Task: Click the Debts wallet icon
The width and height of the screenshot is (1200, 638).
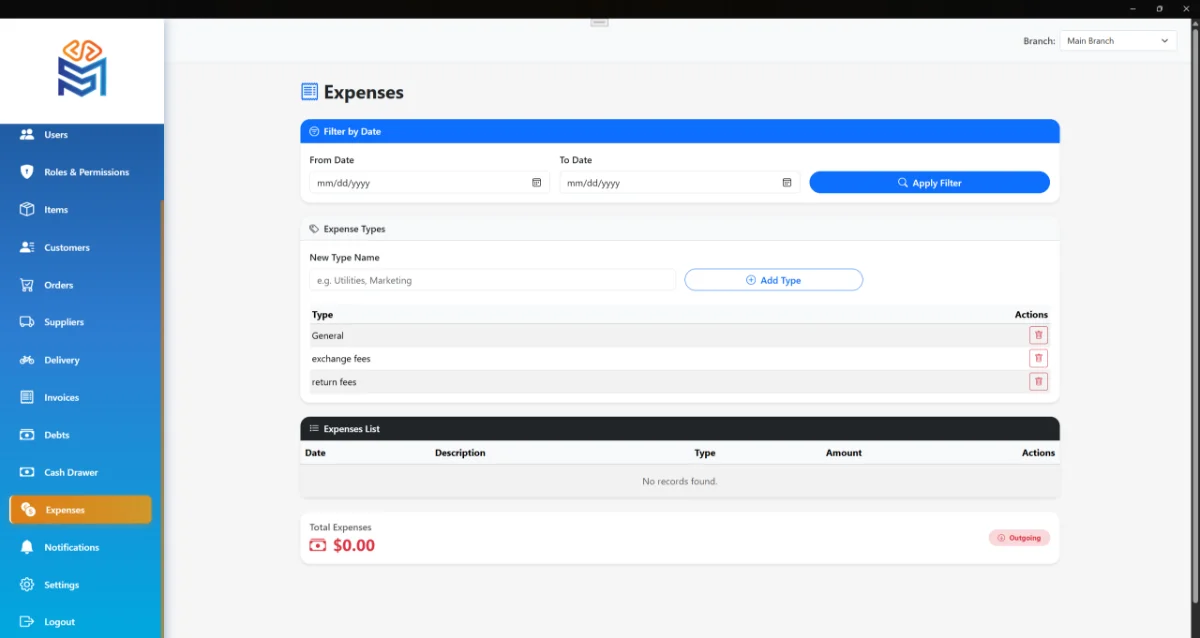Action: pos(27,435)
